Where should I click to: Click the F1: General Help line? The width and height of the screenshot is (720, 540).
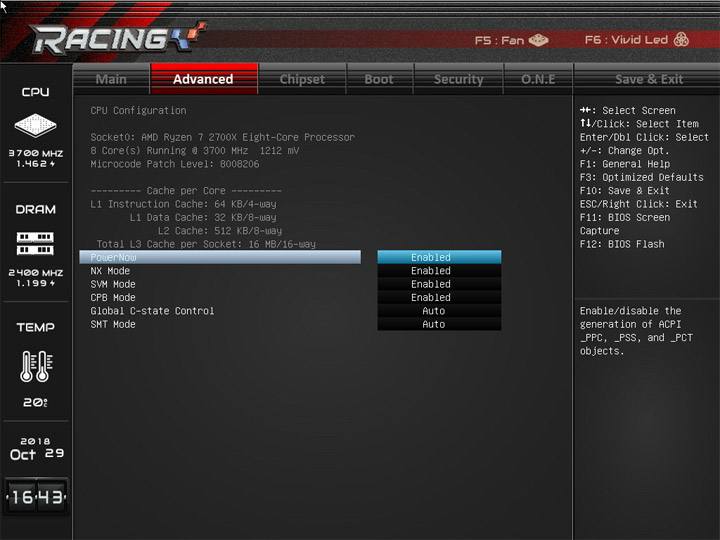624,164
